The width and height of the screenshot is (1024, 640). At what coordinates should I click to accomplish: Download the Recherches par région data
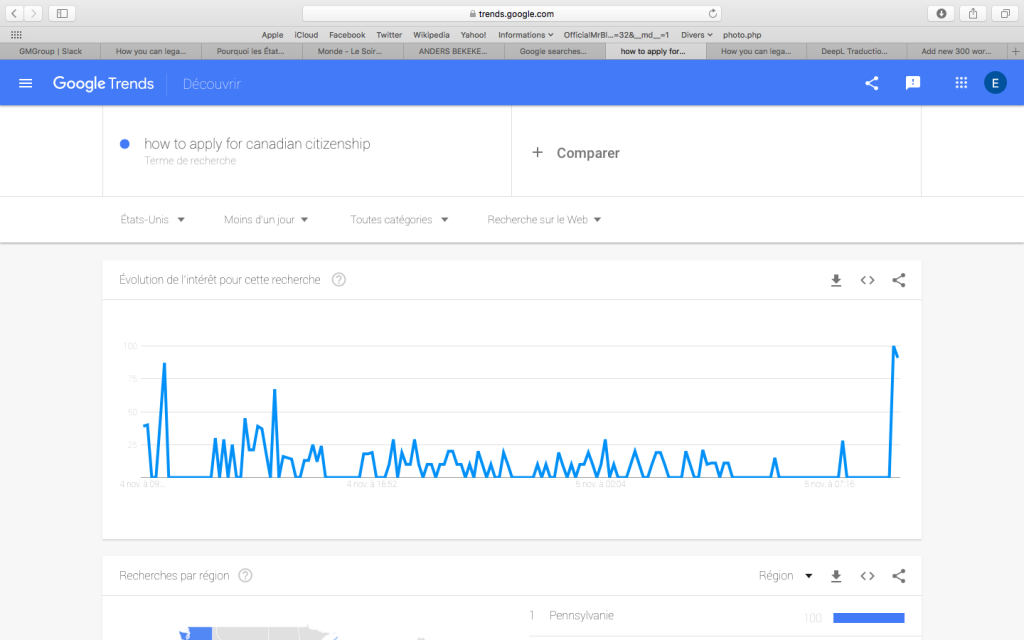[836, 576]
